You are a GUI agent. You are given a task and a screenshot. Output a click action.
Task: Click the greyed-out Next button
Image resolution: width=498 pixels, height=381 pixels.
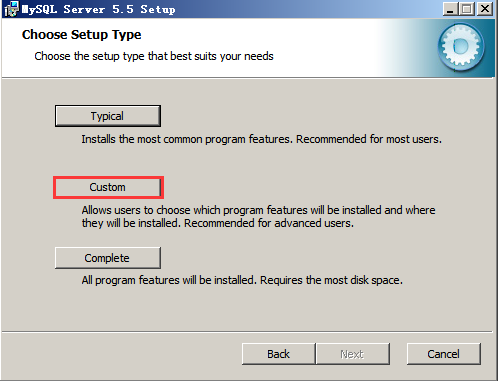point(353,354)
